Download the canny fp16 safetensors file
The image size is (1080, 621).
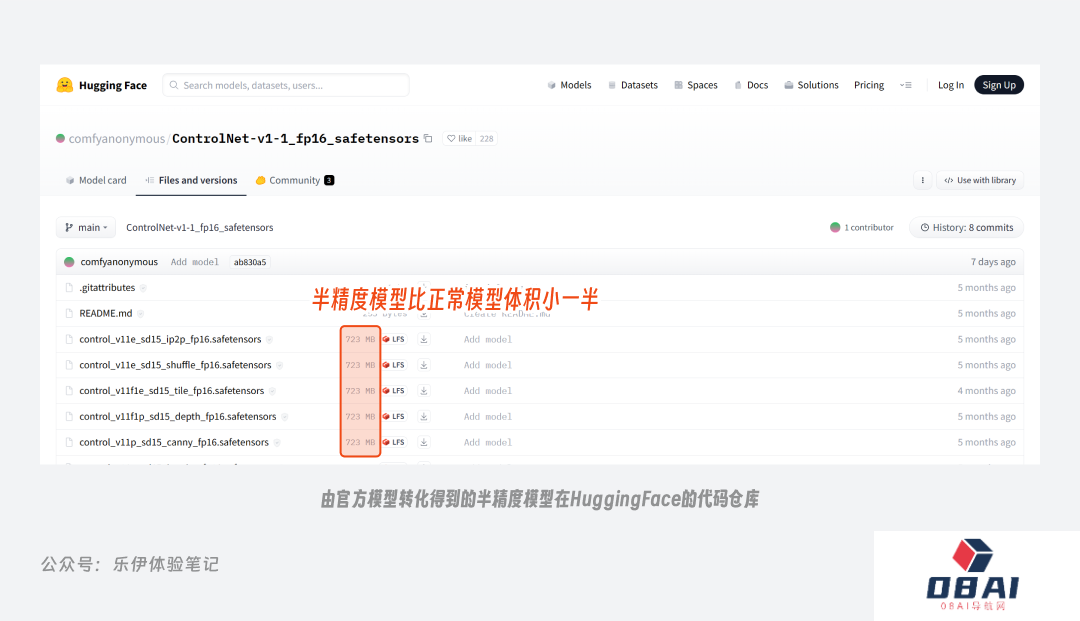(424, 443)
